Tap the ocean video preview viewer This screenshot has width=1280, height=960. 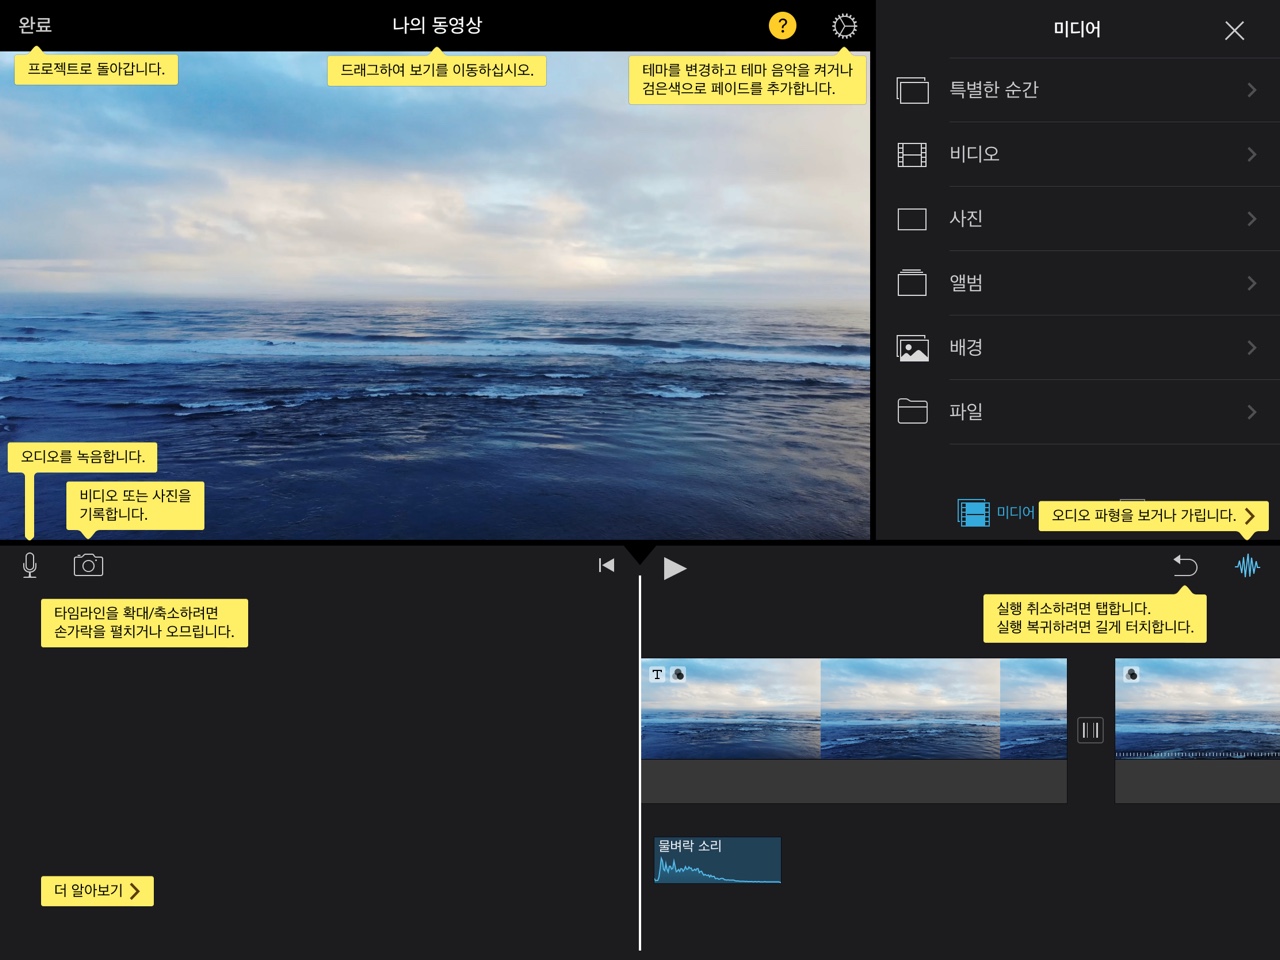(435, 295)
